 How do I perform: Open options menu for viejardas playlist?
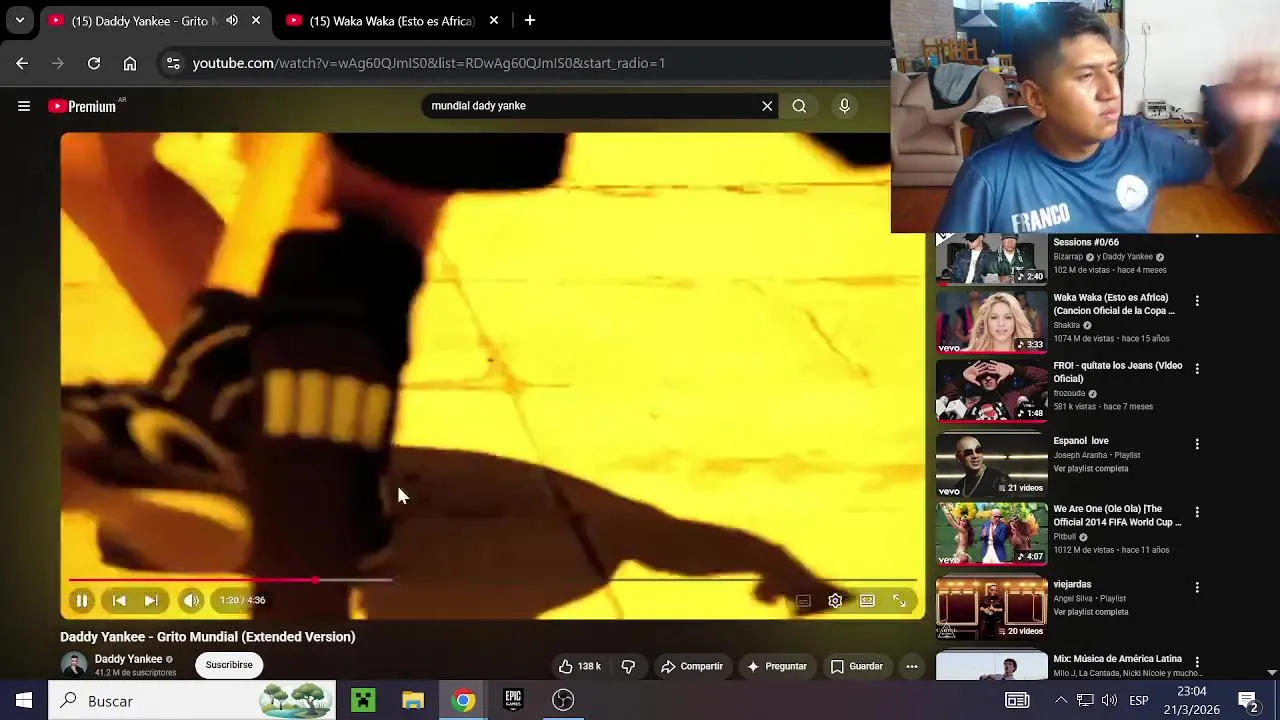[1197, 588]
